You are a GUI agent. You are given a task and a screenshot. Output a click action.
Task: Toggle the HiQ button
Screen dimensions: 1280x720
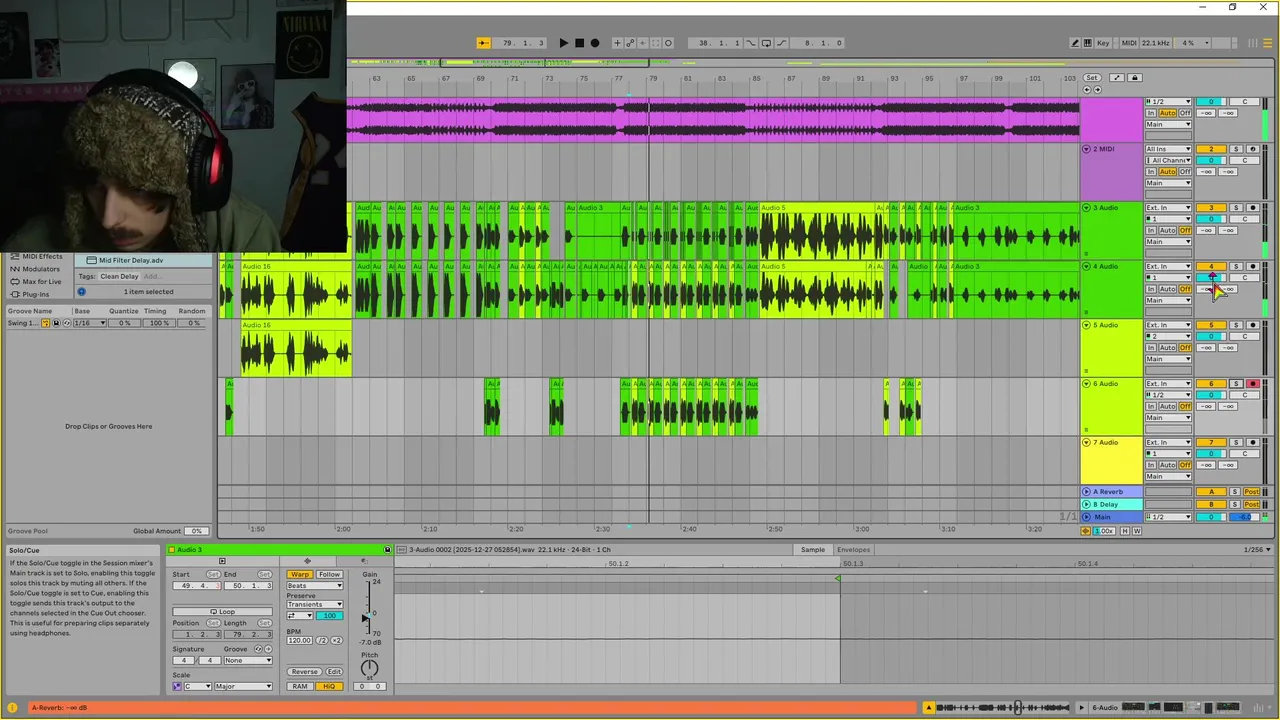(x=329, y=686)
